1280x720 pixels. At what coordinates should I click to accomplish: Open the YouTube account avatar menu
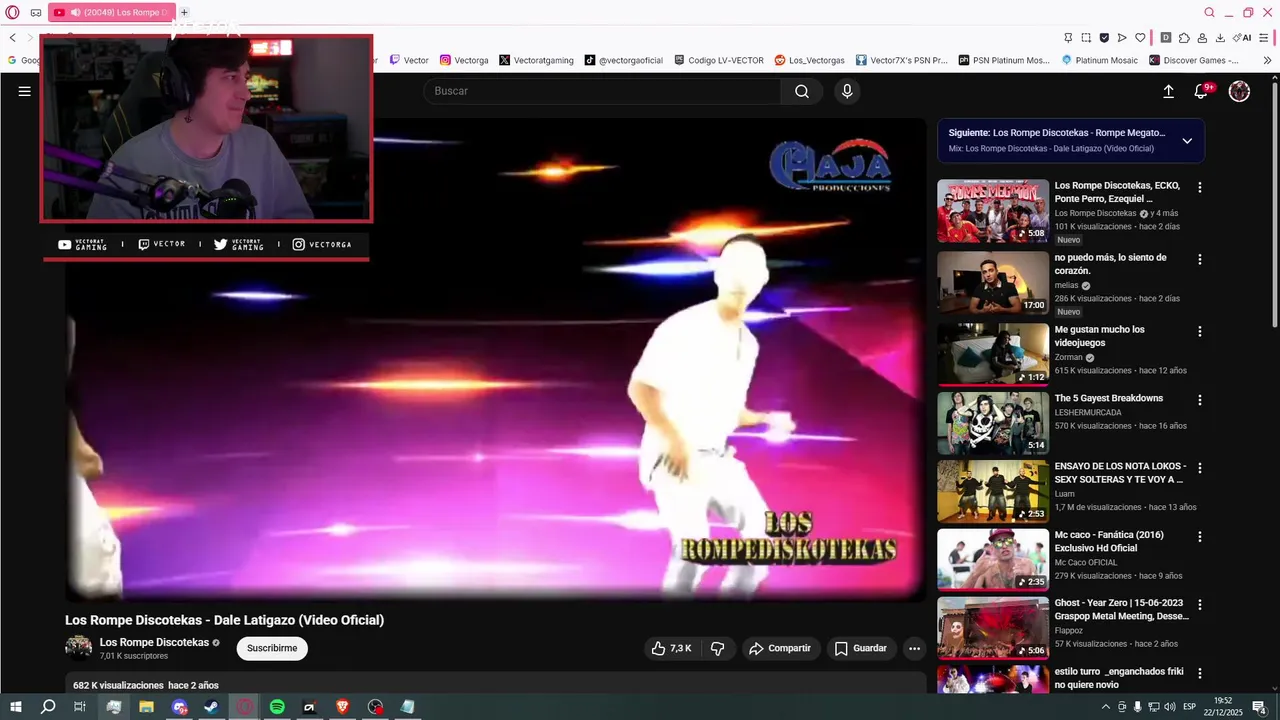point(1239,91)
